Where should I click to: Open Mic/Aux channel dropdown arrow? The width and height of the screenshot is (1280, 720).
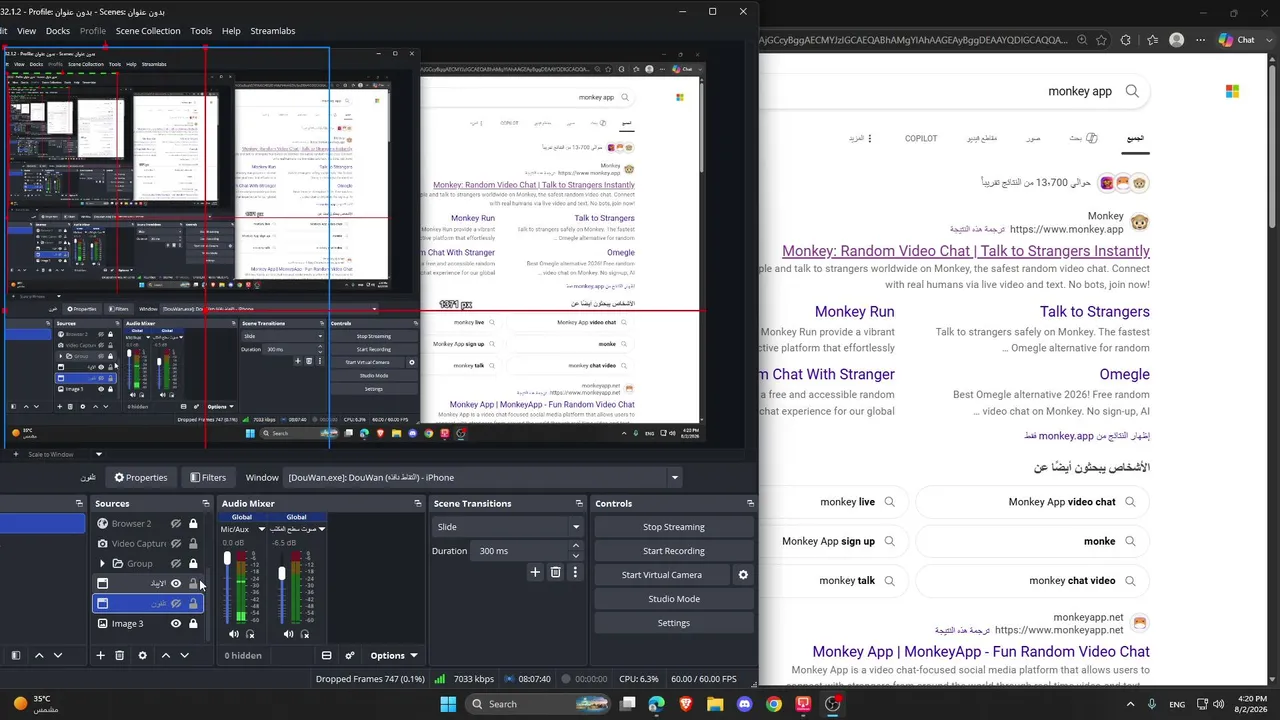262,529
